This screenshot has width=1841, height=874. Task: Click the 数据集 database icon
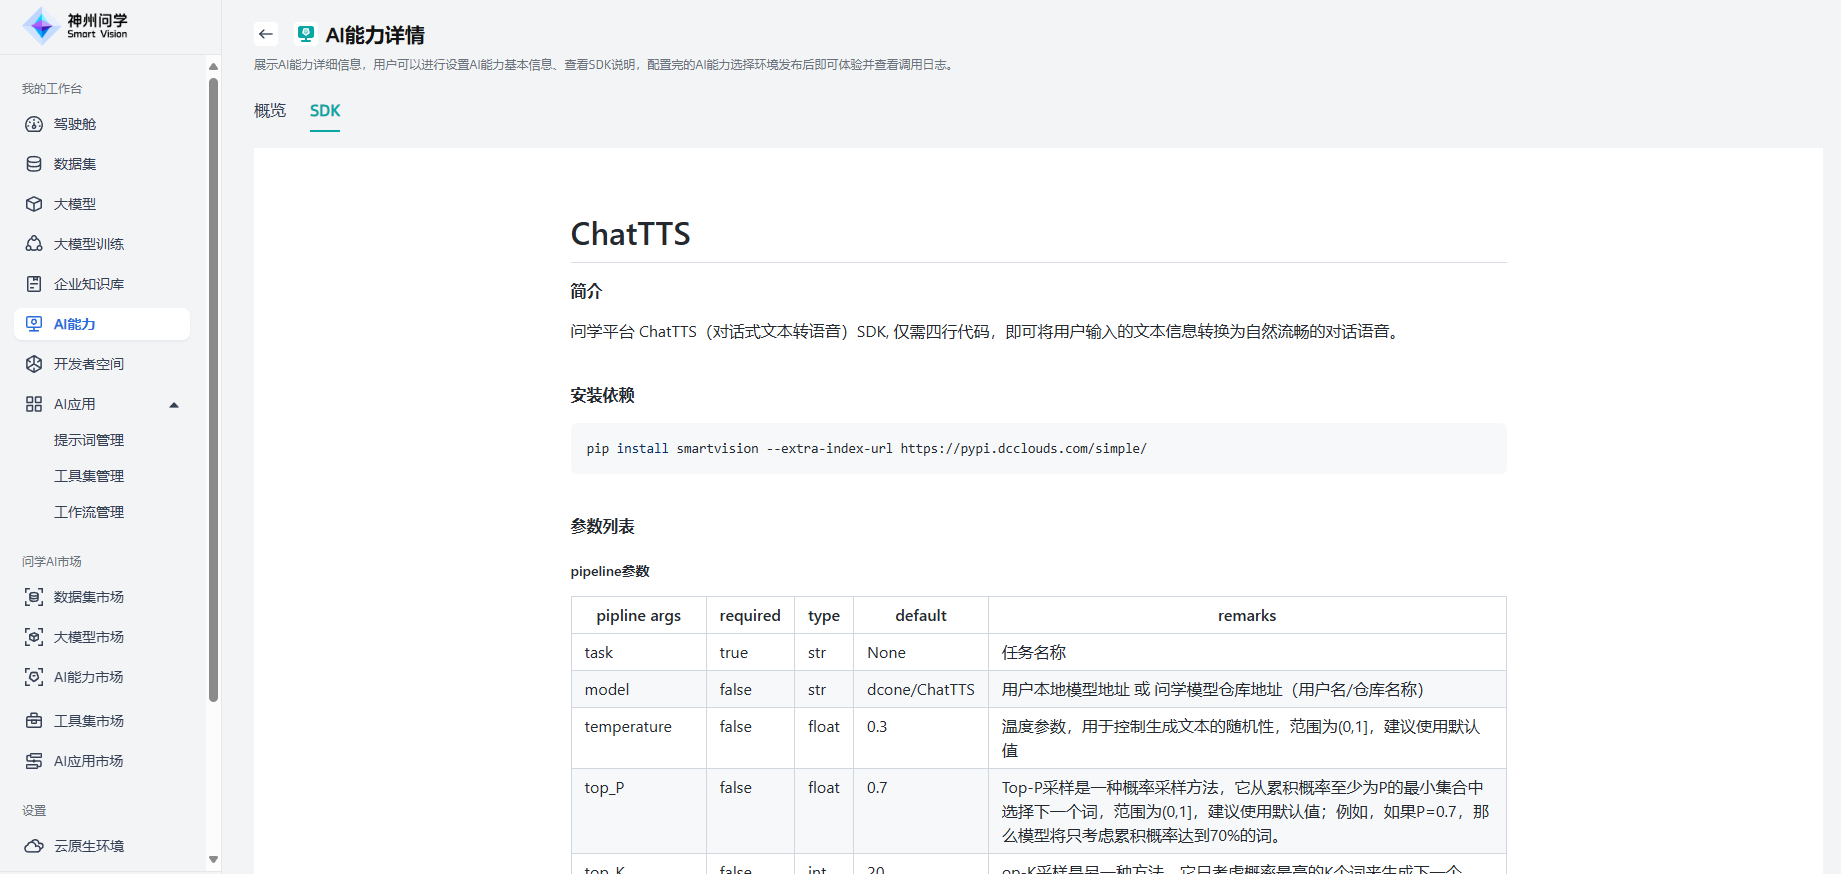(34, 164)
